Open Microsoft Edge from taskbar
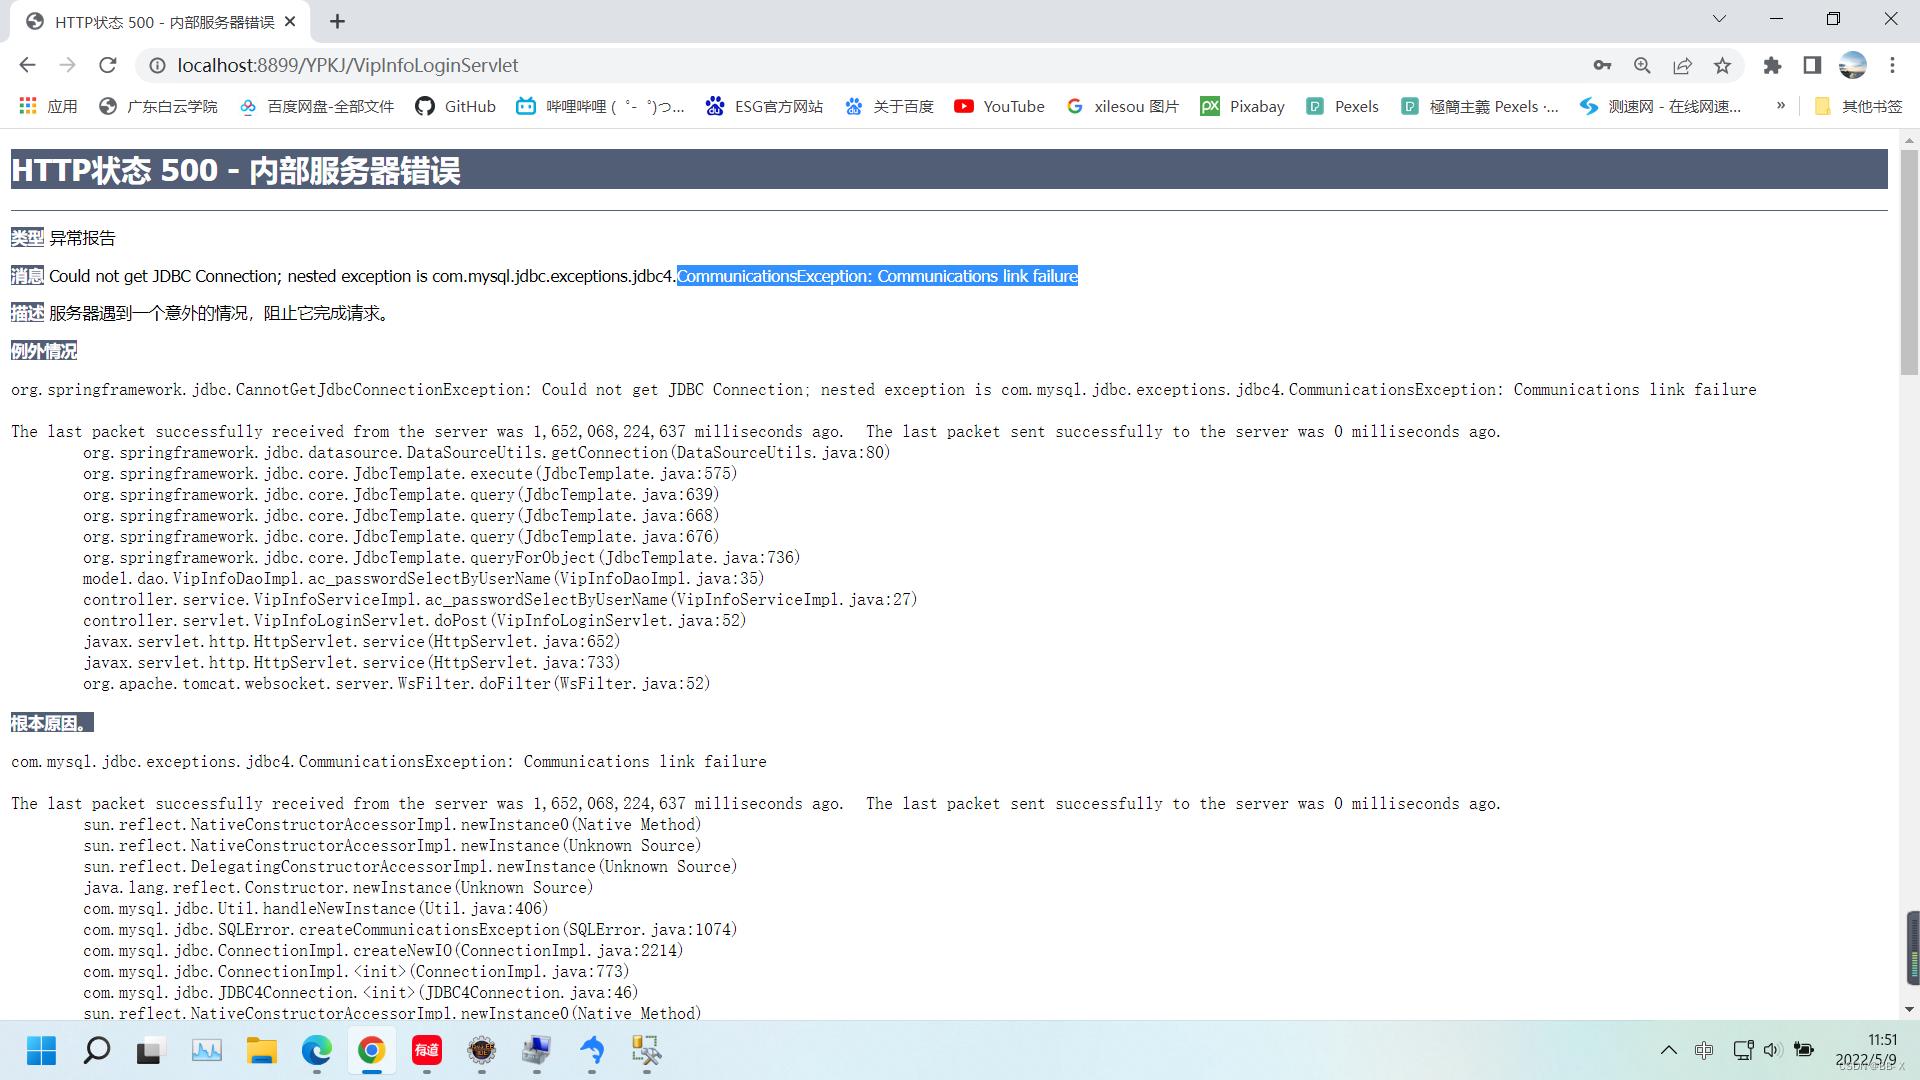The height and width of the screenshot is (1080, 1920). click(x=317, y=1050)
